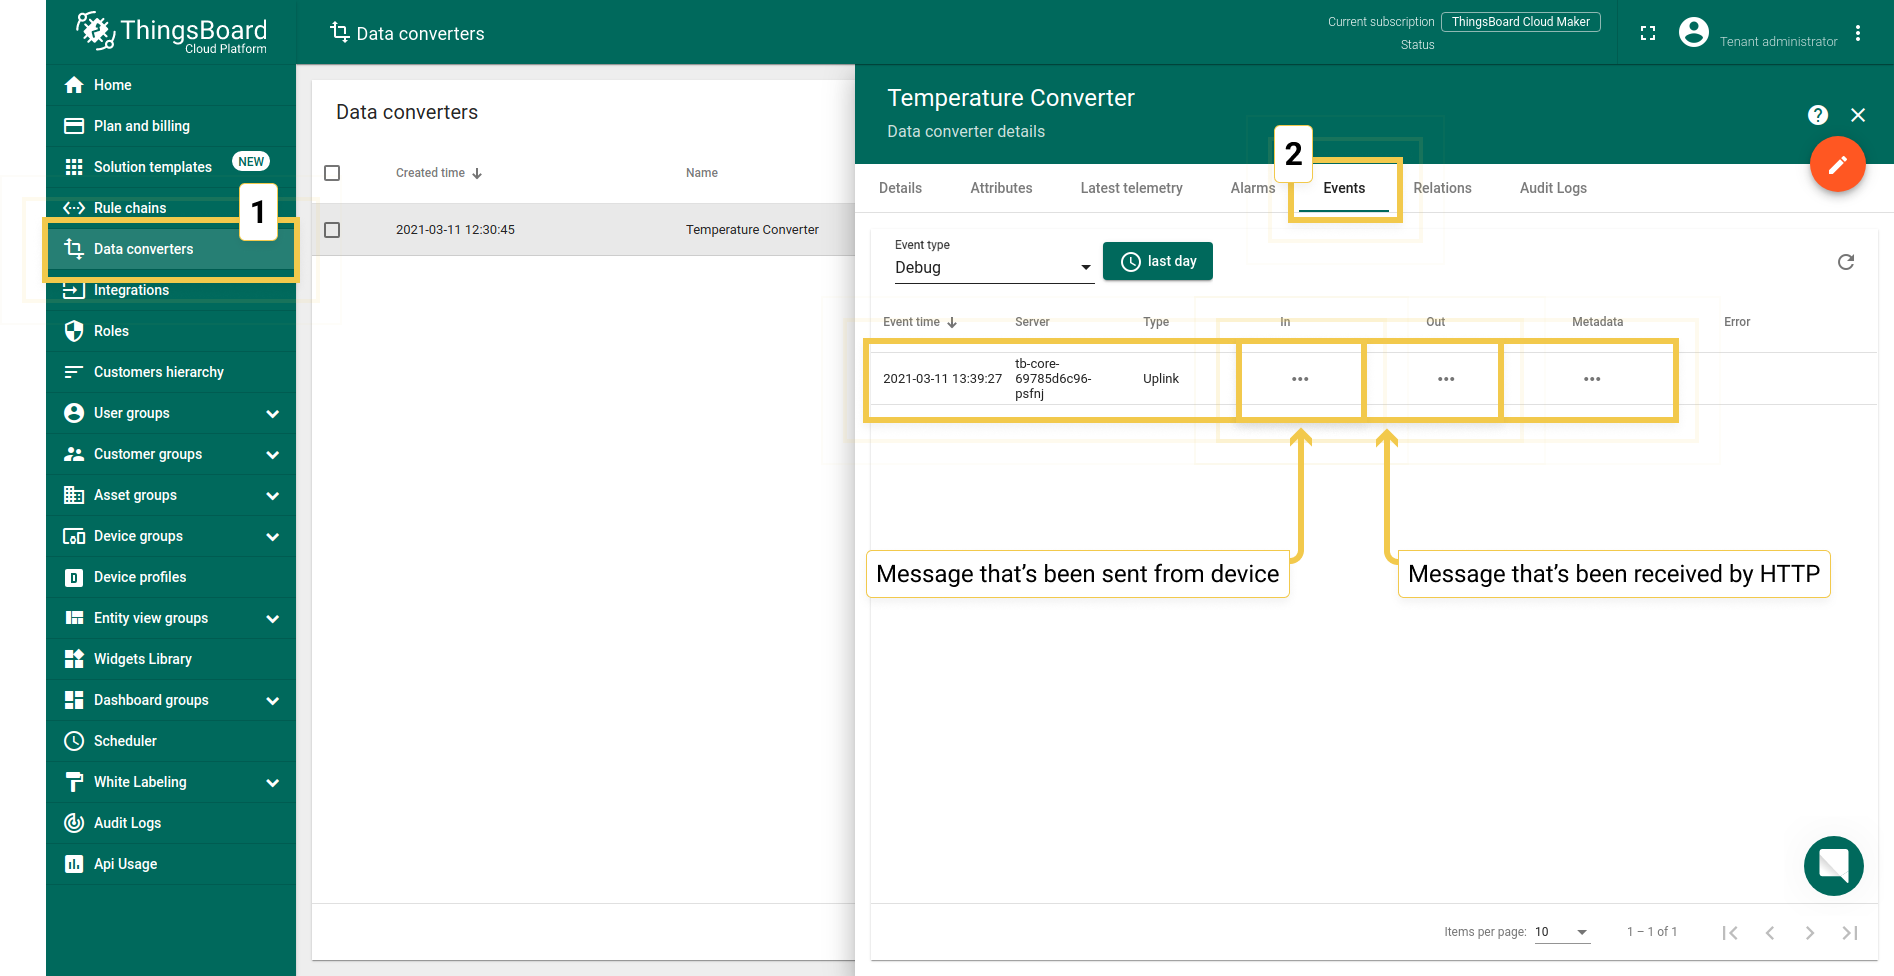This screenshot has width=1894, height=976.
Task: View Metadata of debug event
Action: point(1592,379)
